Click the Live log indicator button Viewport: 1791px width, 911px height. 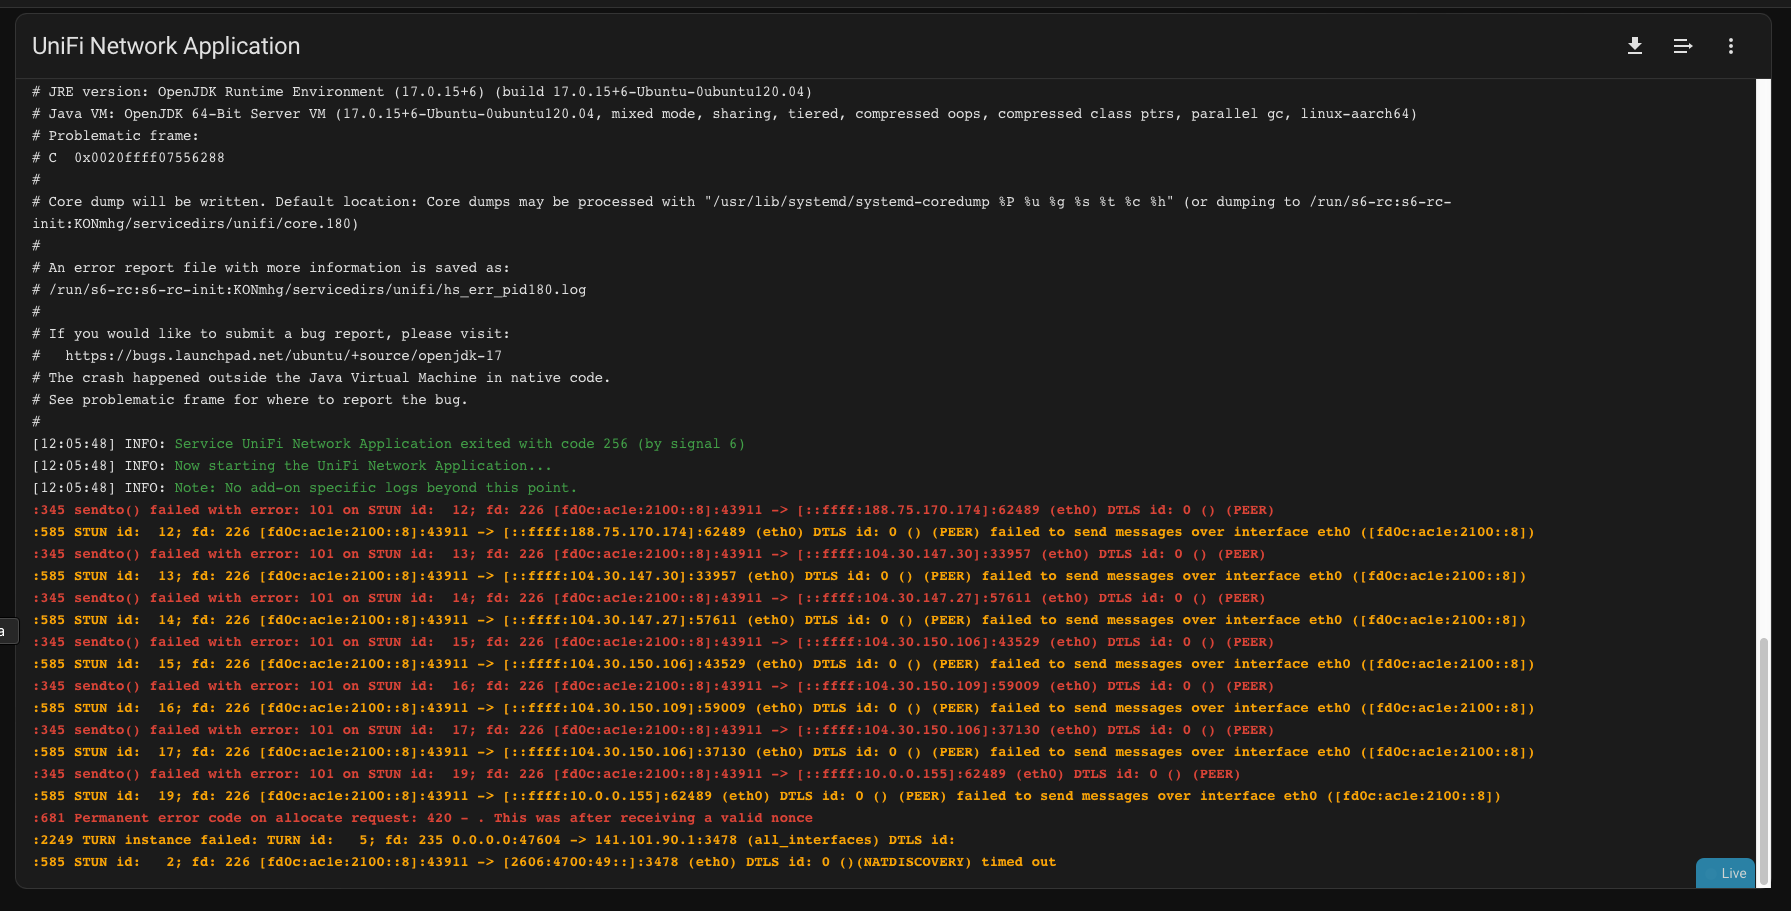(1726, 873)
